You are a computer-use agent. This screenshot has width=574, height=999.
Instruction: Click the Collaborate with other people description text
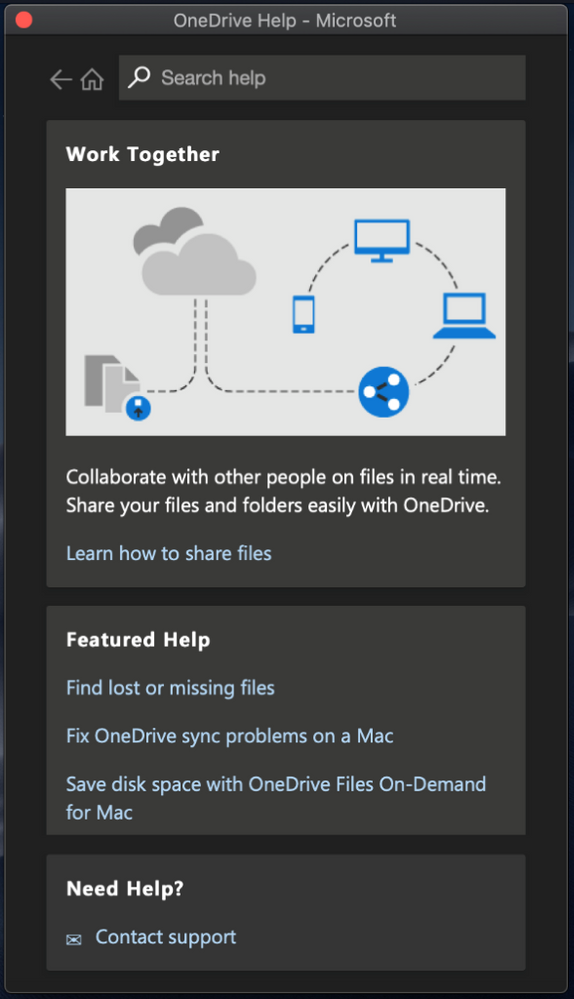[x=283, y=491]
